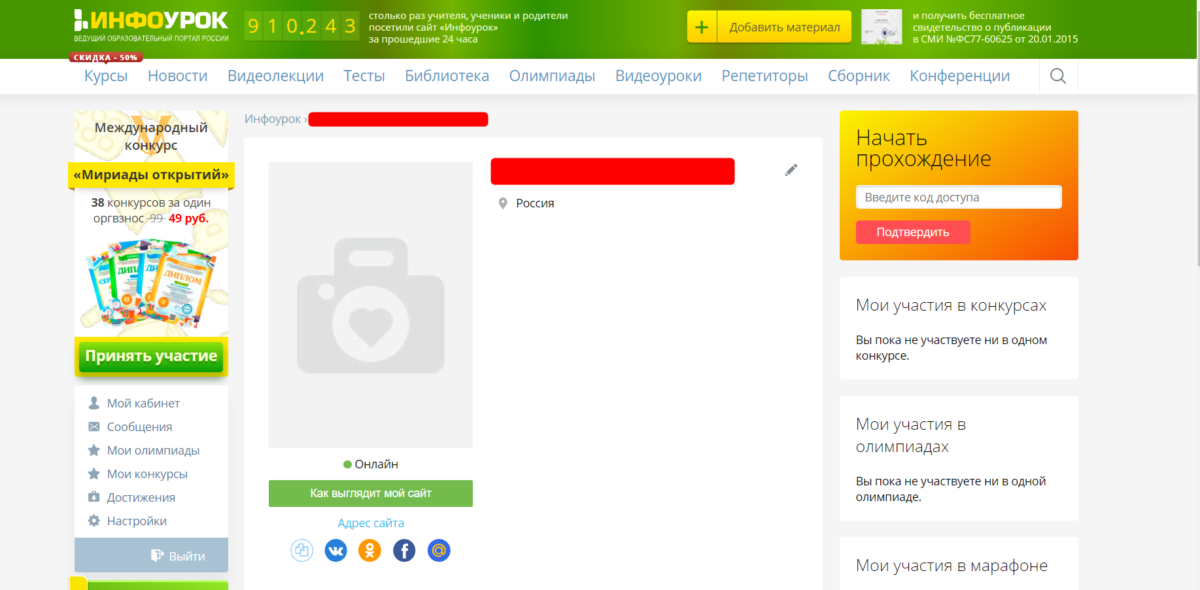Open the Олимпиады menu item
Screen dimensions: 1200x590
pos(552,76)
